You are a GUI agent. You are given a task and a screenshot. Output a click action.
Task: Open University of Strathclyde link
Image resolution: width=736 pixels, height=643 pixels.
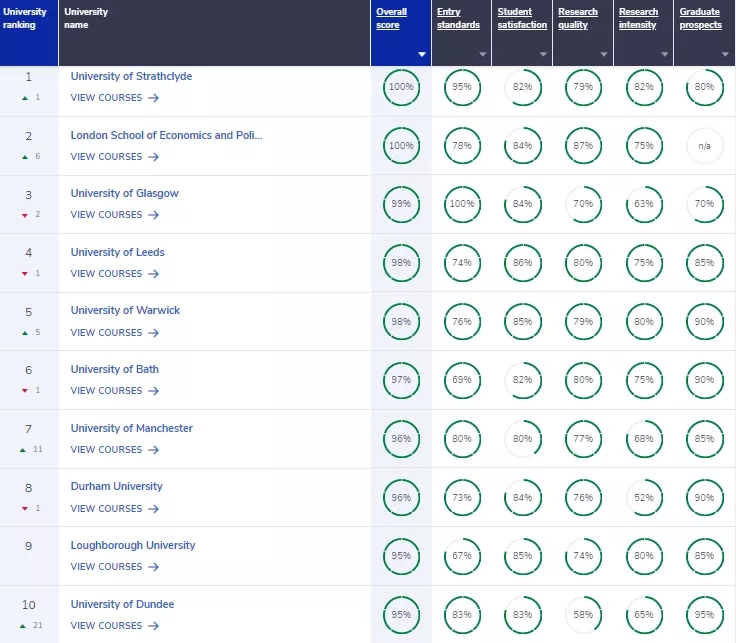pos(131,76)
